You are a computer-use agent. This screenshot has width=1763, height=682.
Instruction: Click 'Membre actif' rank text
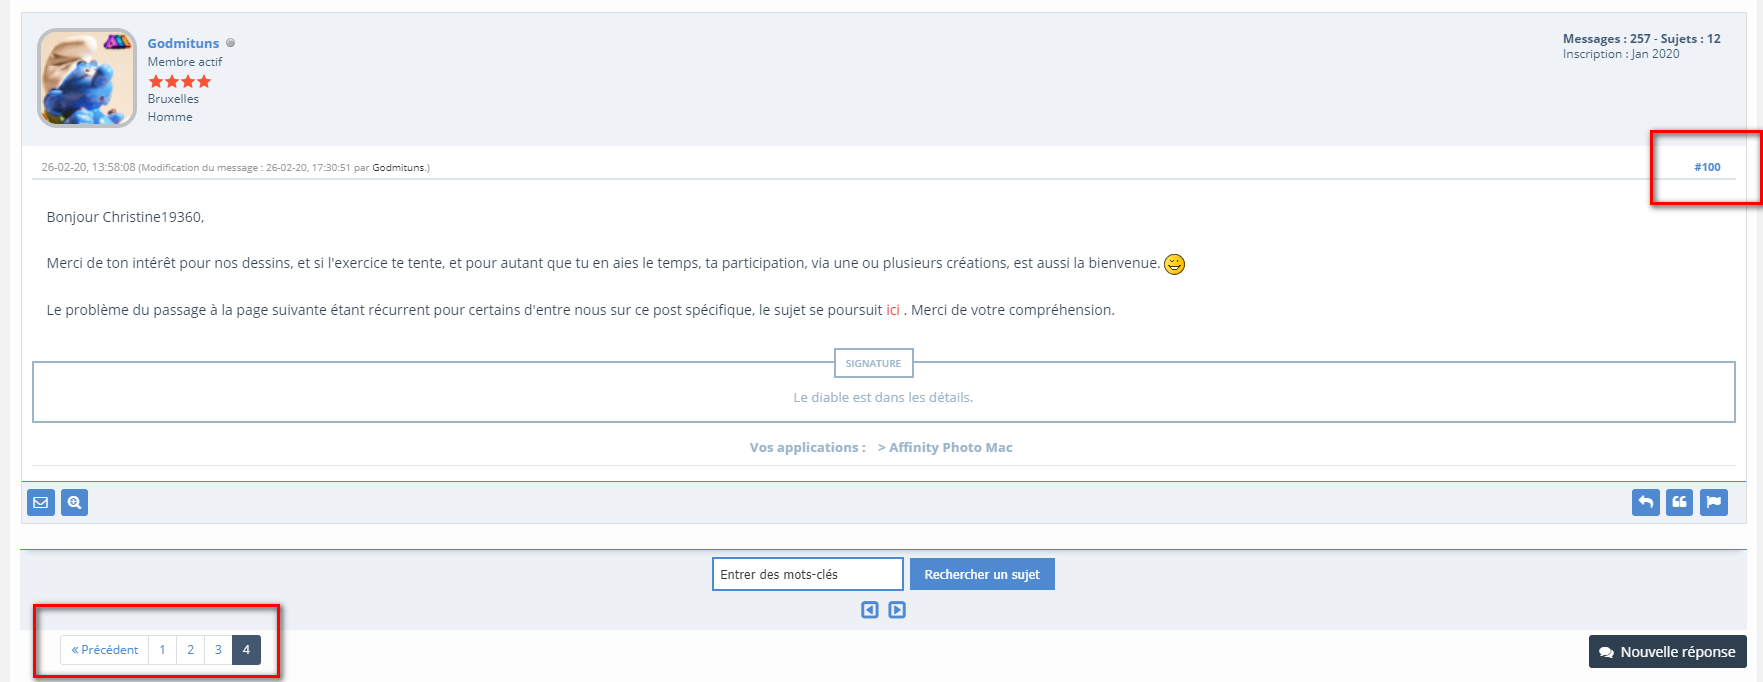pos(185,62)
